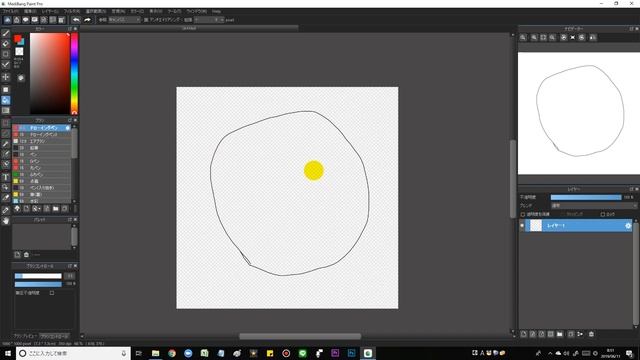This screenshot has height=360, width=640.
Task: Open the フィルタ menu
Action: (x=71, y=11)
